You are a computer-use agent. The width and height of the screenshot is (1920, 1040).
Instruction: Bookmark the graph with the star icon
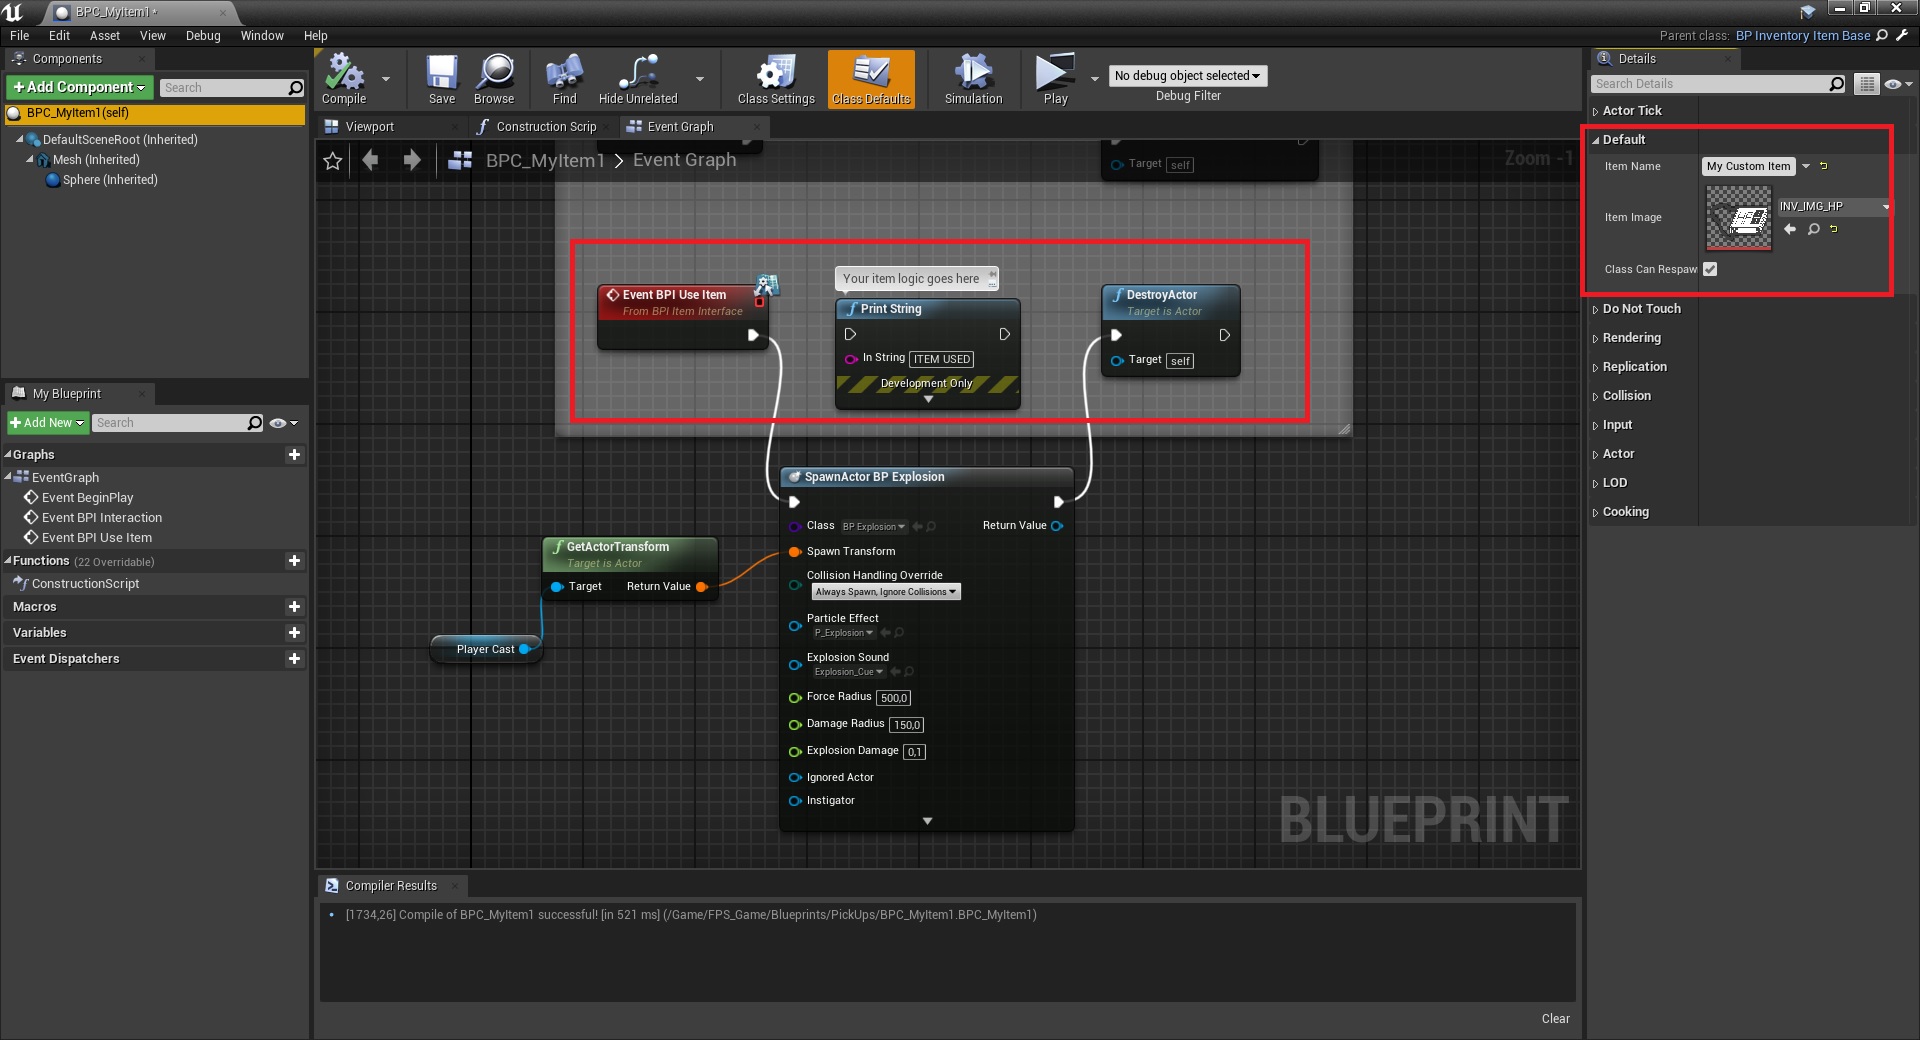pyautogui.click(x=333, y=161)
